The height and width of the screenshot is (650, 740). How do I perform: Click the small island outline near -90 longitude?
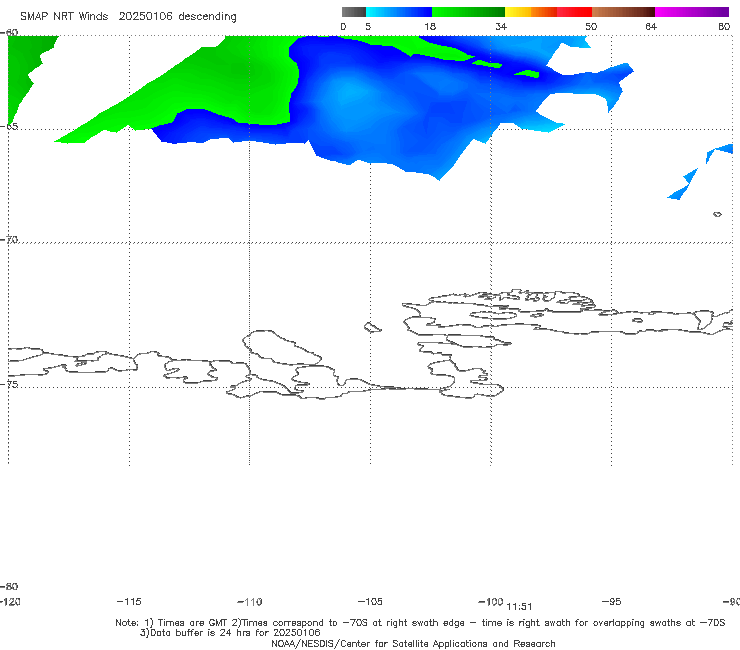pos(717,214)
